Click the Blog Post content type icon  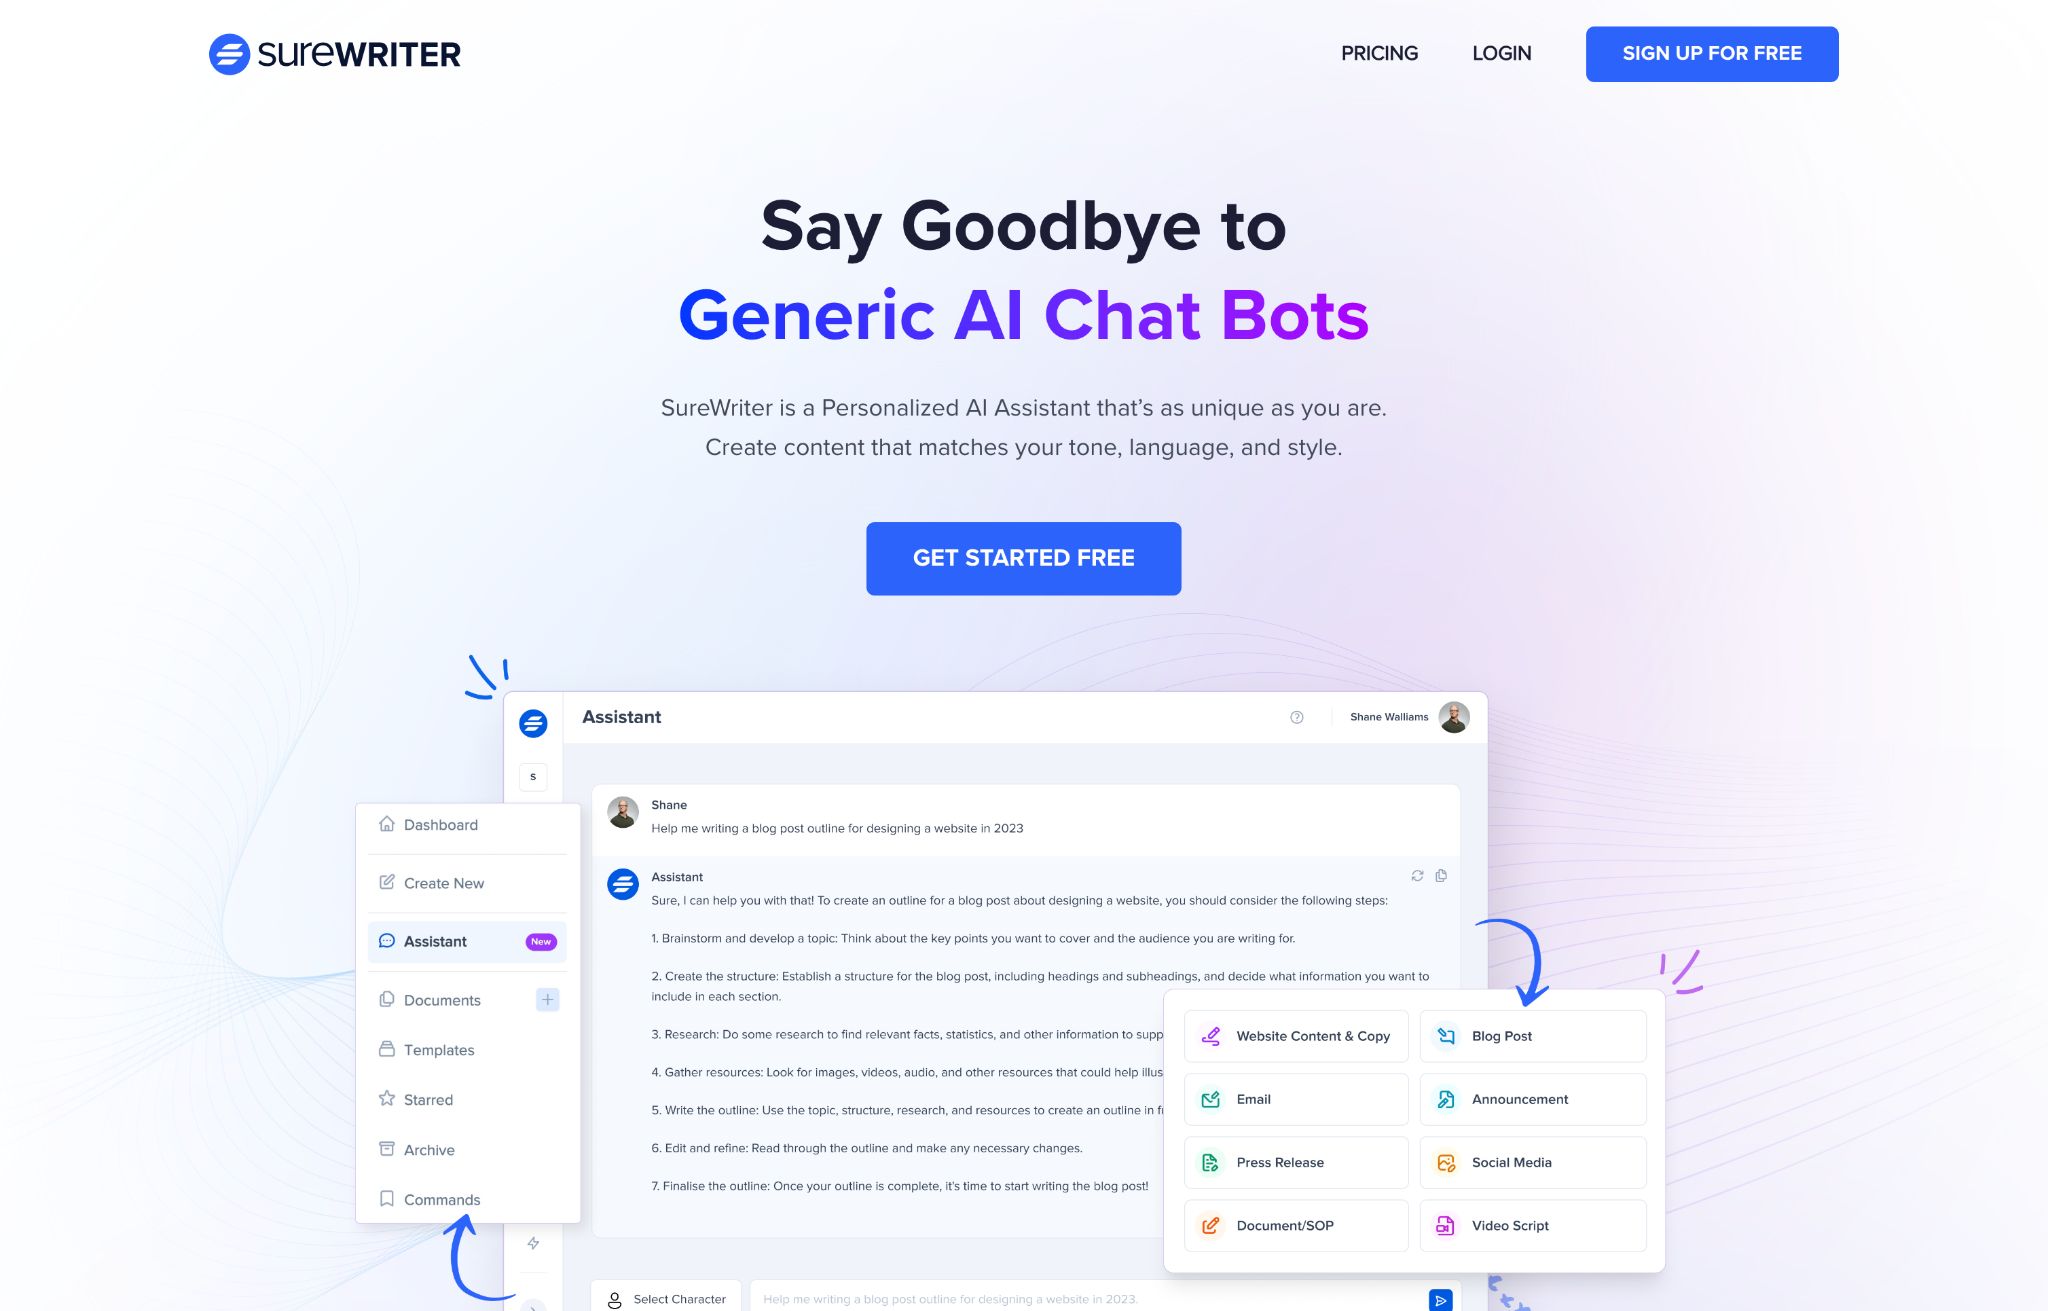[x=1446, y=1035]
